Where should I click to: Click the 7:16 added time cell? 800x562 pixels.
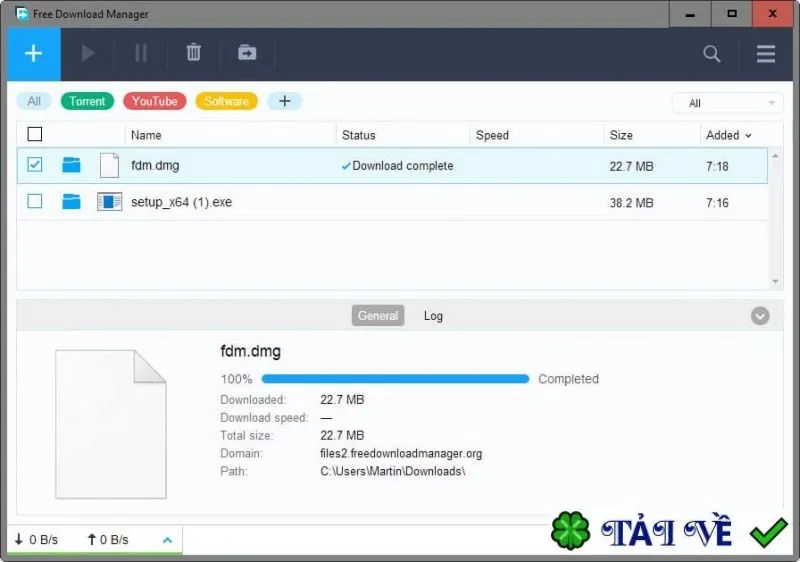(717, 203)
